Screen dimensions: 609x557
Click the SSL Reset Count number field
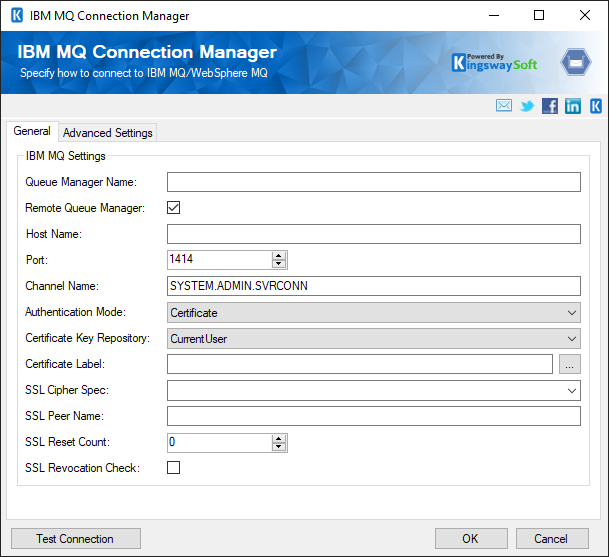220,443
